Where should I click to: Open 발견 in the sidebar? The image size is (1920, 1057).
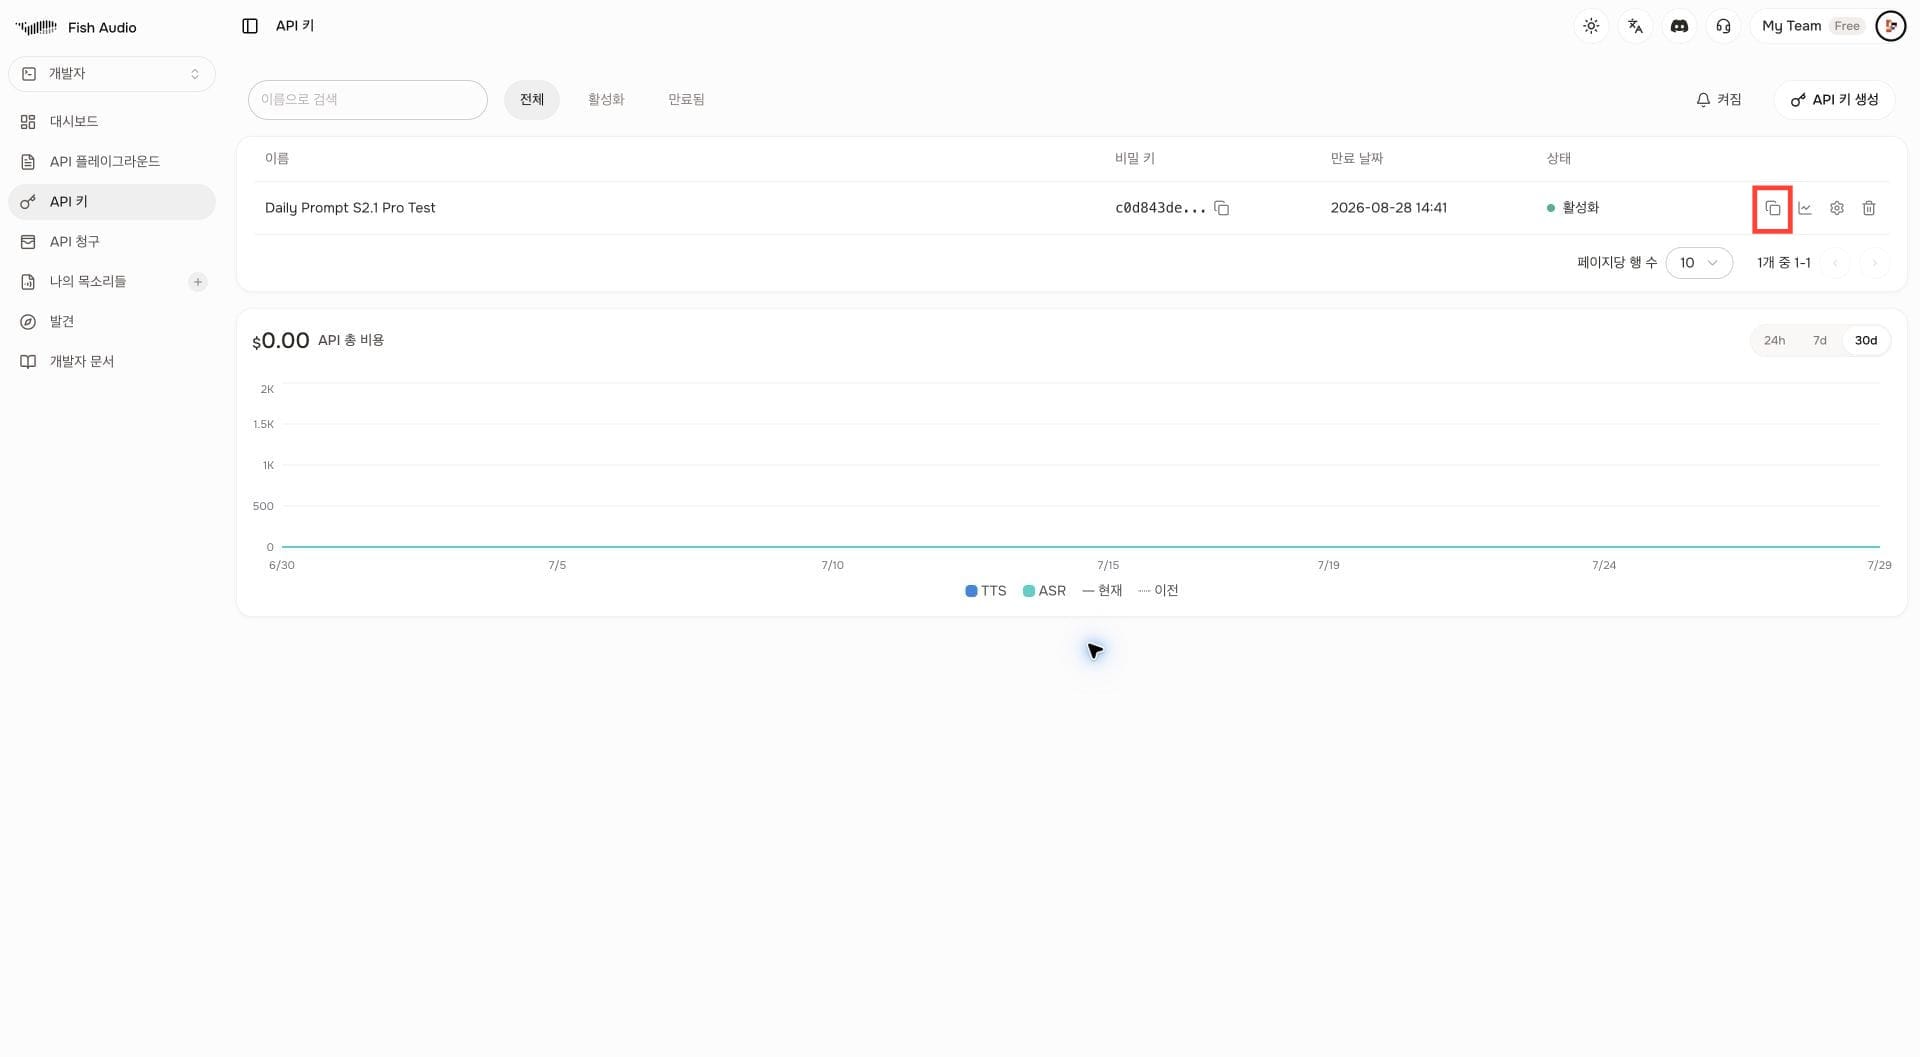112,322
